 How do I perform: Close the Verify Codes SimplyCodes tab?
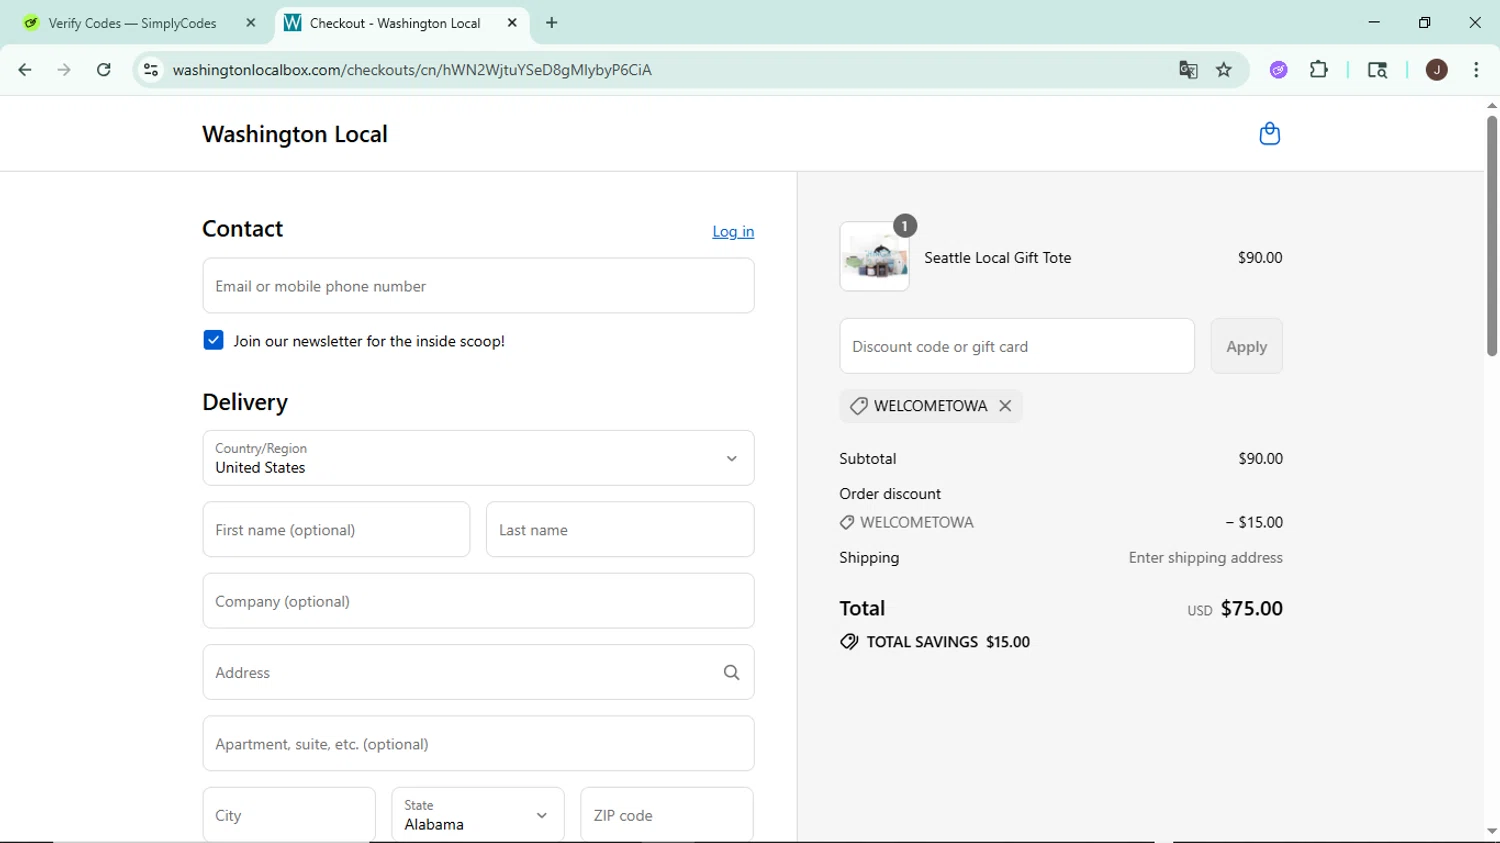tap(251, 23)
